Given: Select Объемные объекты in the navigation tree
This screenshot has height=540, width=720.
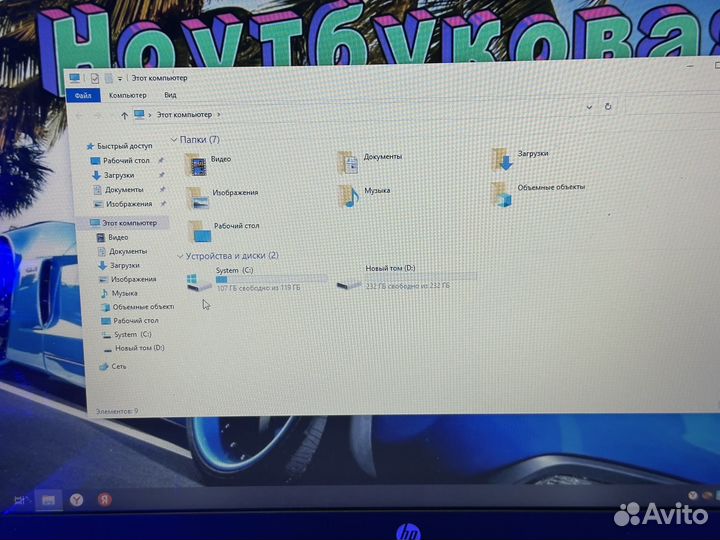Looking at the screenshot, I should tap(138, 307).
